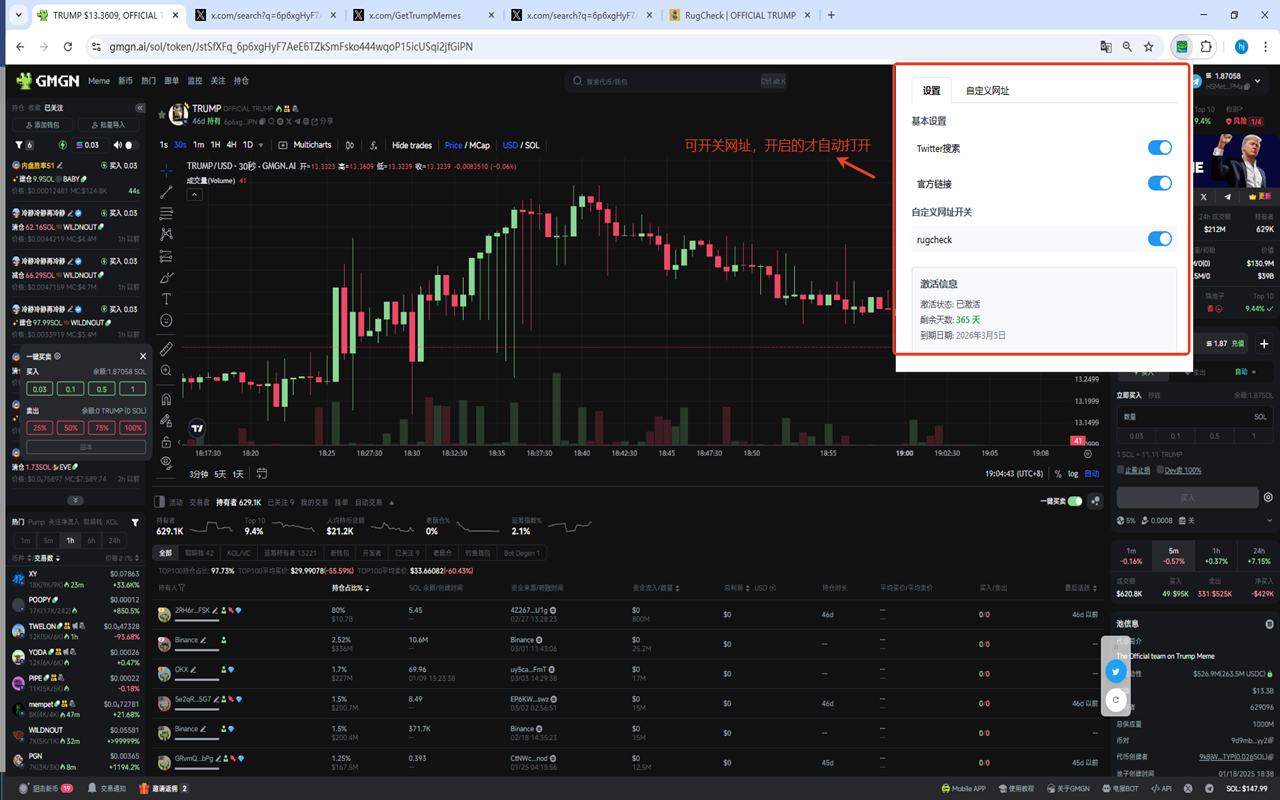Tick the Dev卖 100% checkbox
This screenshot has width=1280, height=800.
point(1160,470)
